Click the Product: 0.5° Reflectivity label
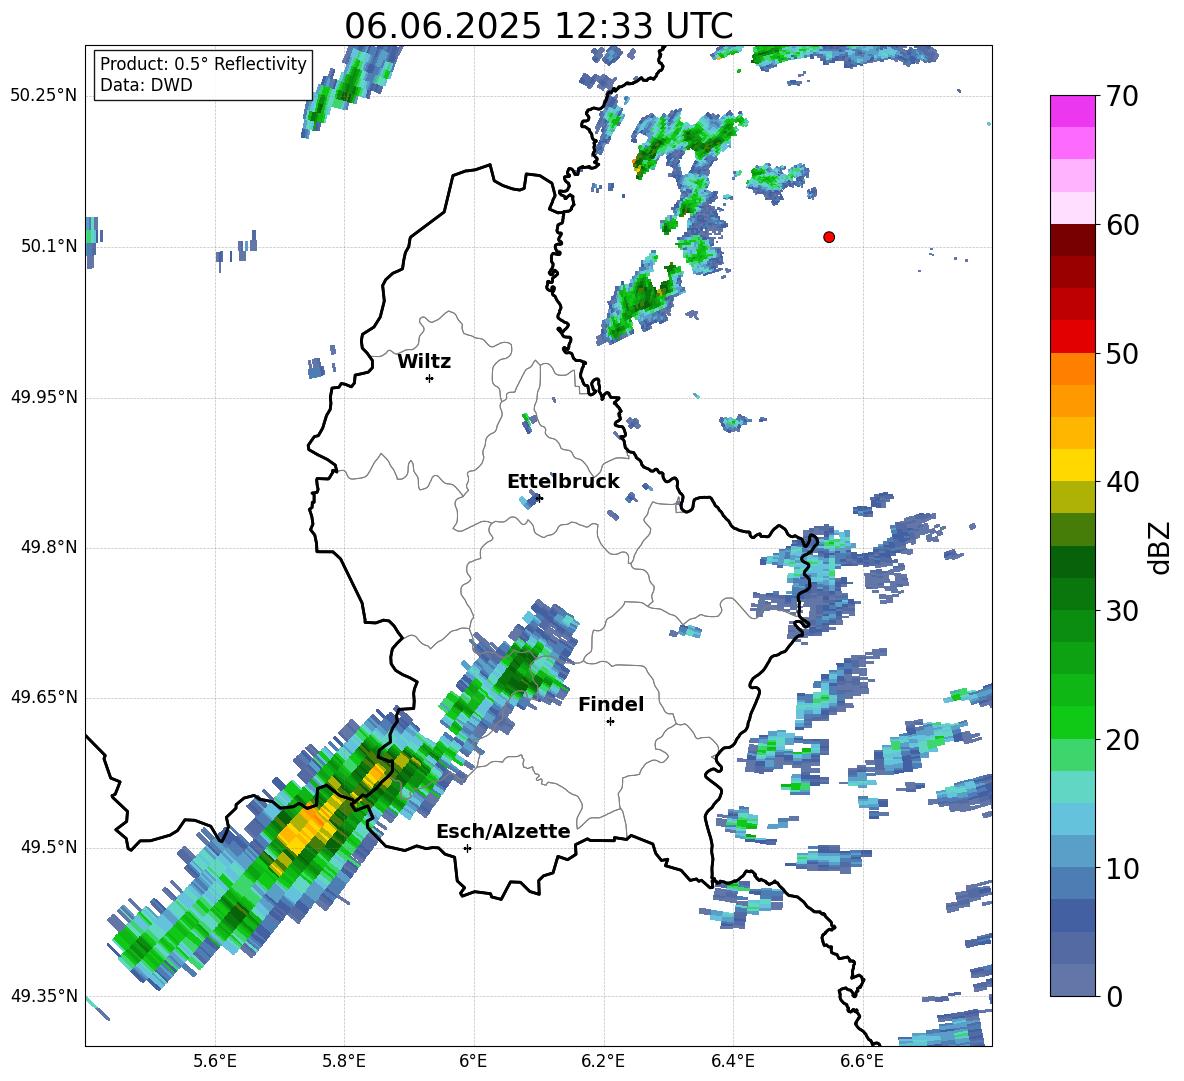The image size is (1184, 1081). pyautogui.click(x=203, y=63)
